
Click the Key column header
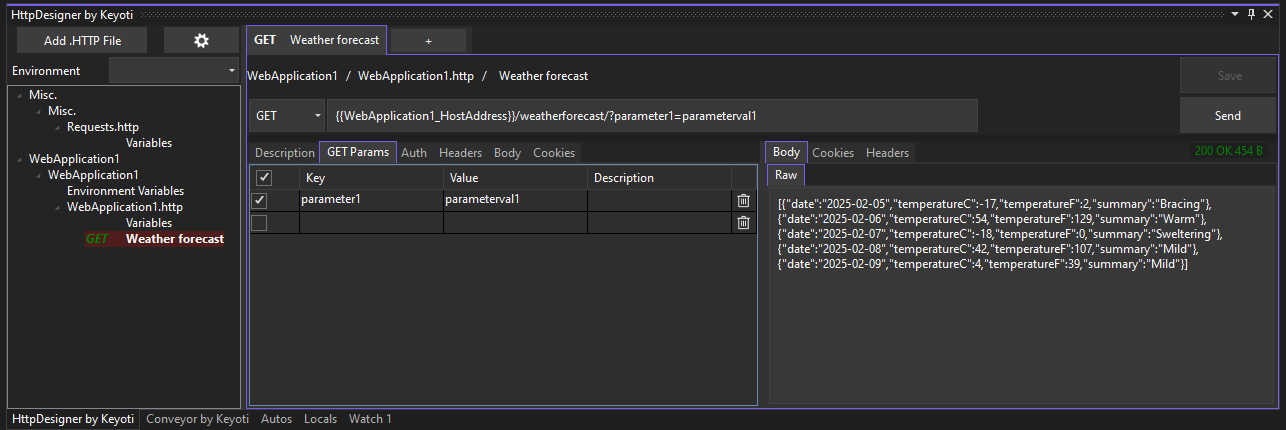(372, 178)
